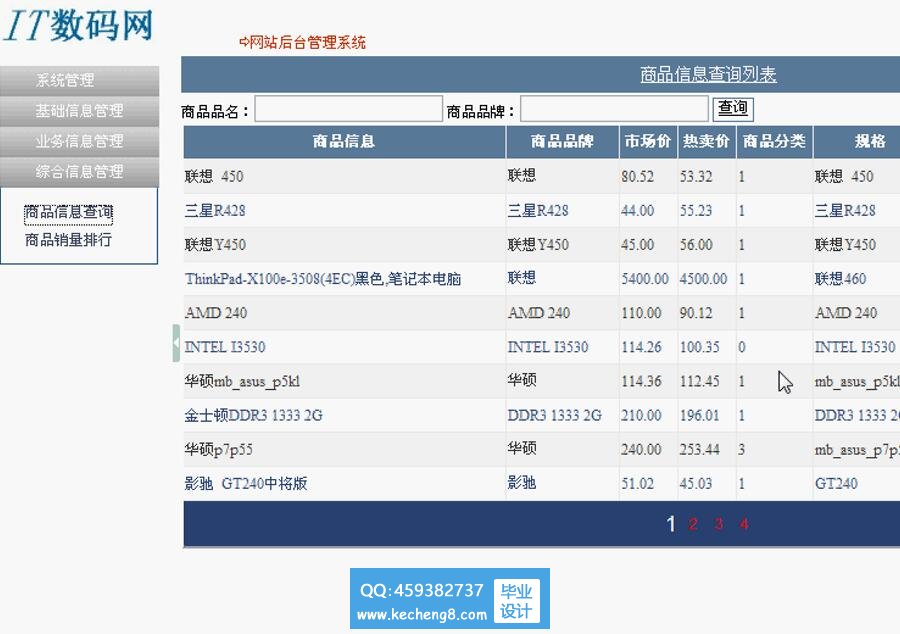
Task: Select hot price 55.23
Action: coord(696,211)
